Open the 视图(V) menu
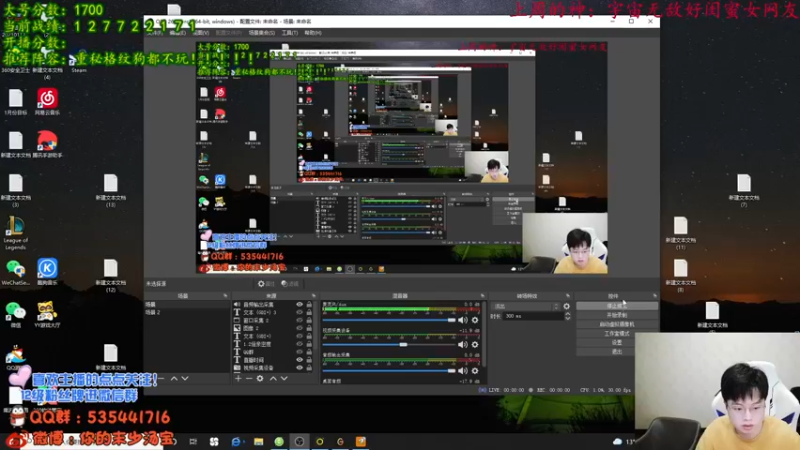Screen dimensions: 800x450 201,33
